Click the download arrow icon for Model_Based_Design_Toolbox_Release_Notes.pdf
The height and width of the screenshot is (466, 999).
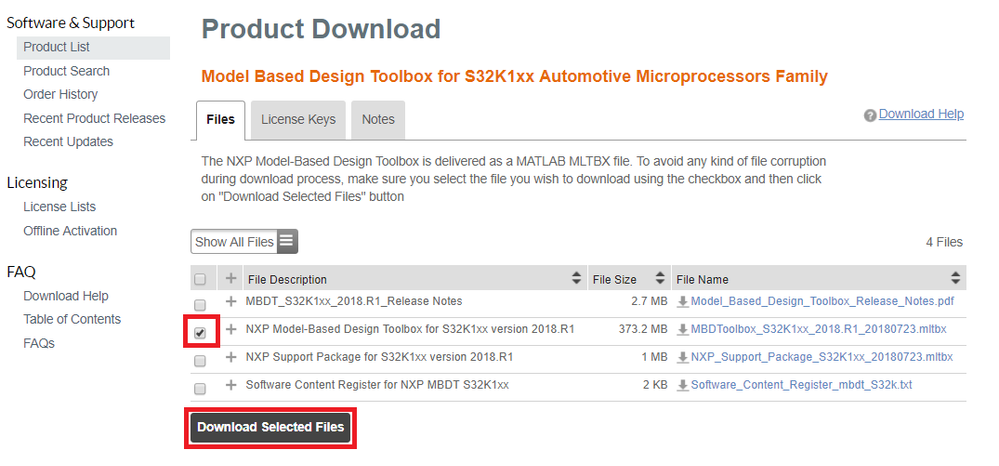coord(683,302)
